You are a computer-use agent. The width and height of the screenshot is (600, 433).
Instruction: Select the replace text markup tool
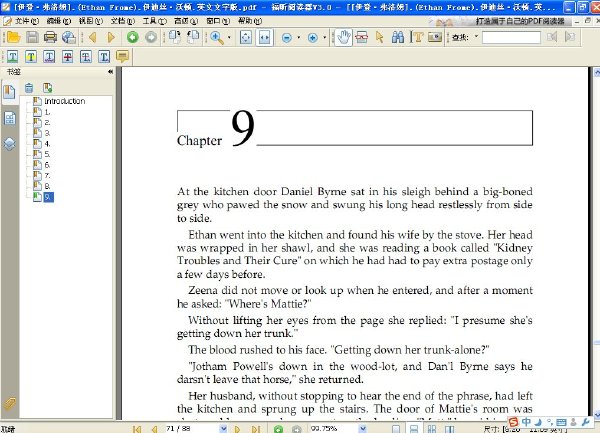[x=86, y=57]
